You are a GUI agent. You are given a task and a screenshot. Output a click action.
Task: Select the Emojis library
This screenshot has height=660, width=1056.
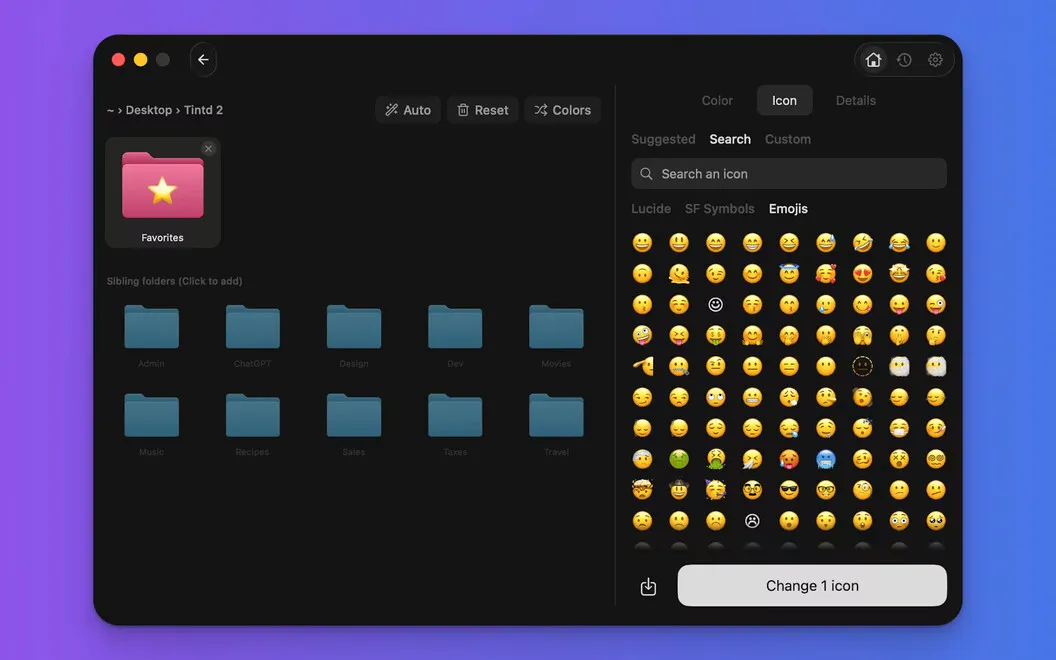[x=788, y=209]
